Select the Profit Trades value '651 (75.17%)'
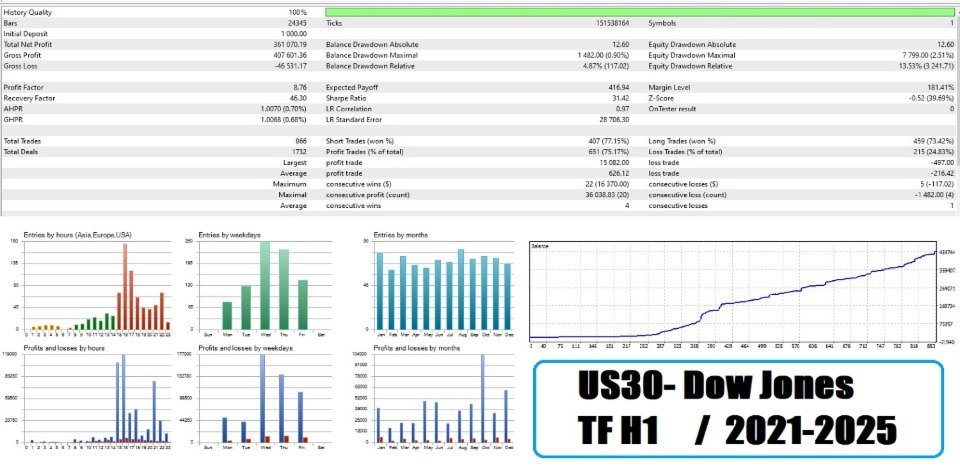Screen dimensions: 960x469 pyautogui.click(x=609, y=152)
